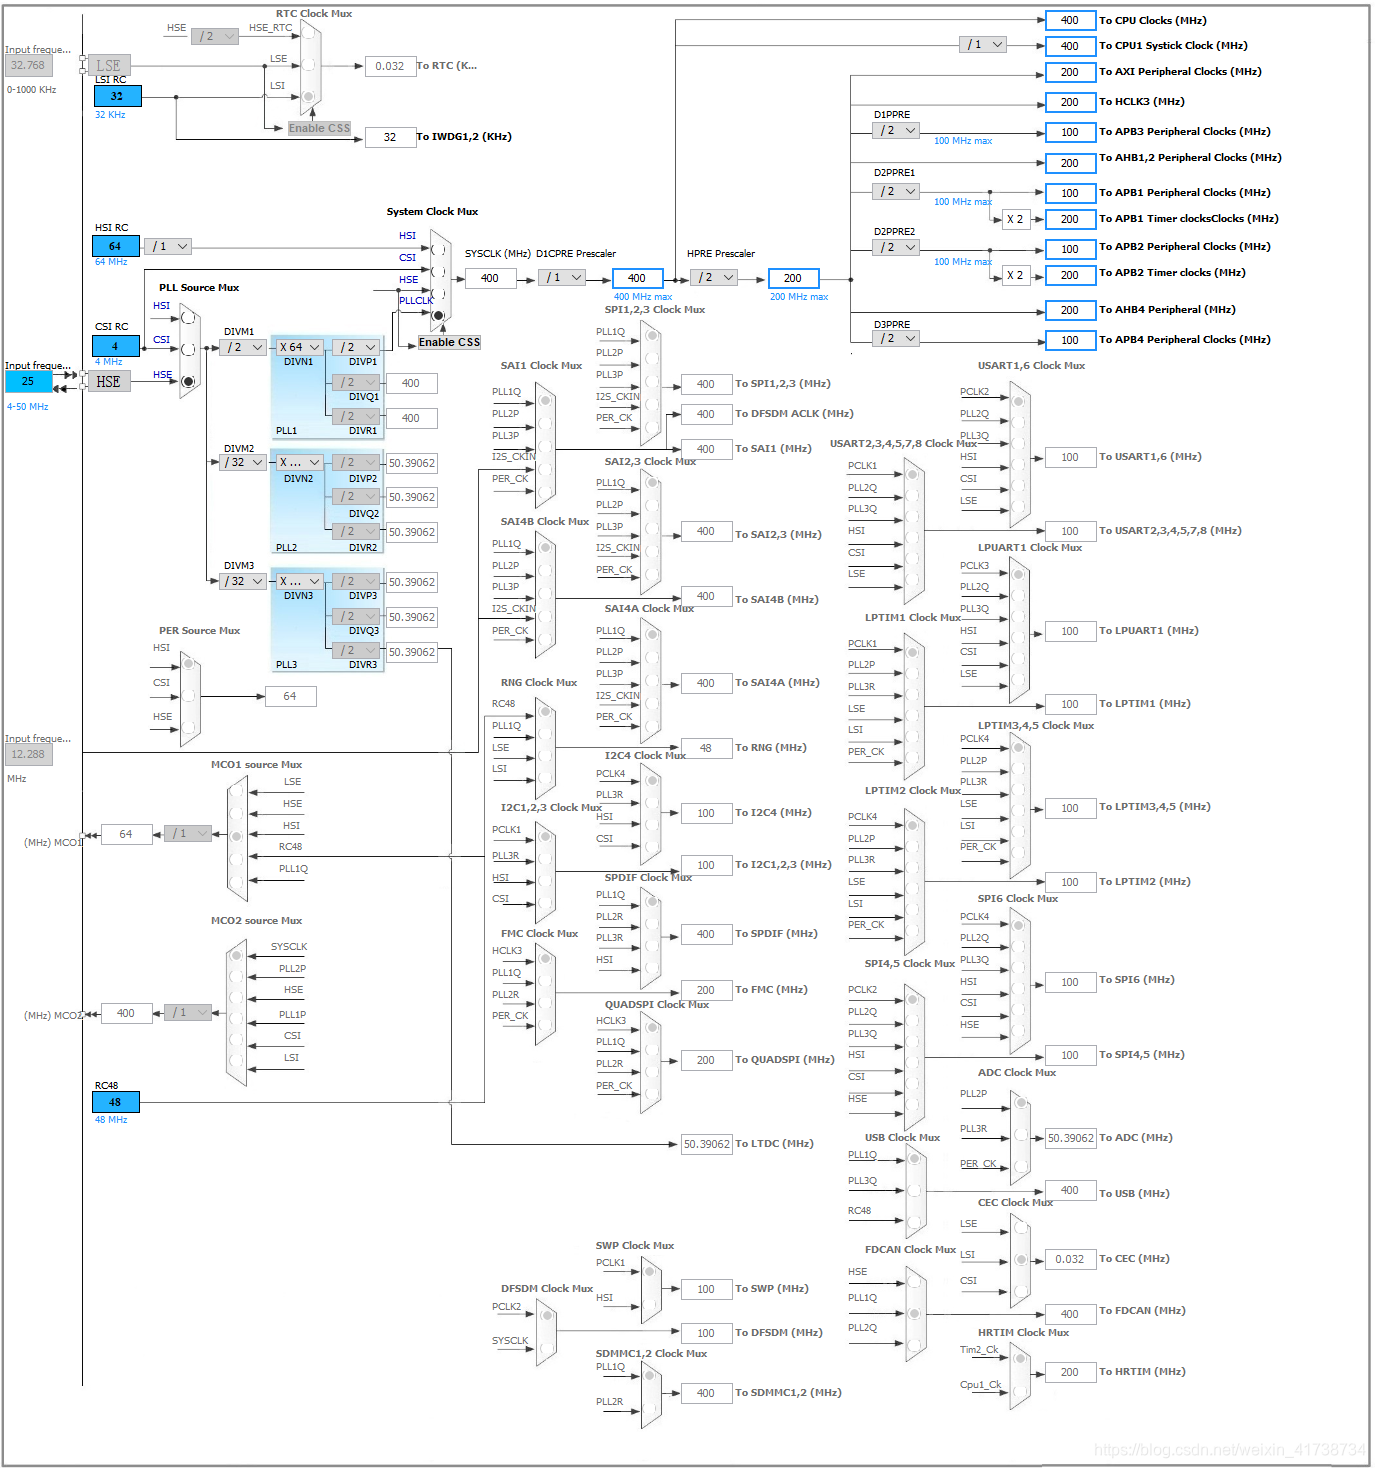1375x1468 pixels.
Task: Click the CSI RC 4 value box
Action: point(115,346)
